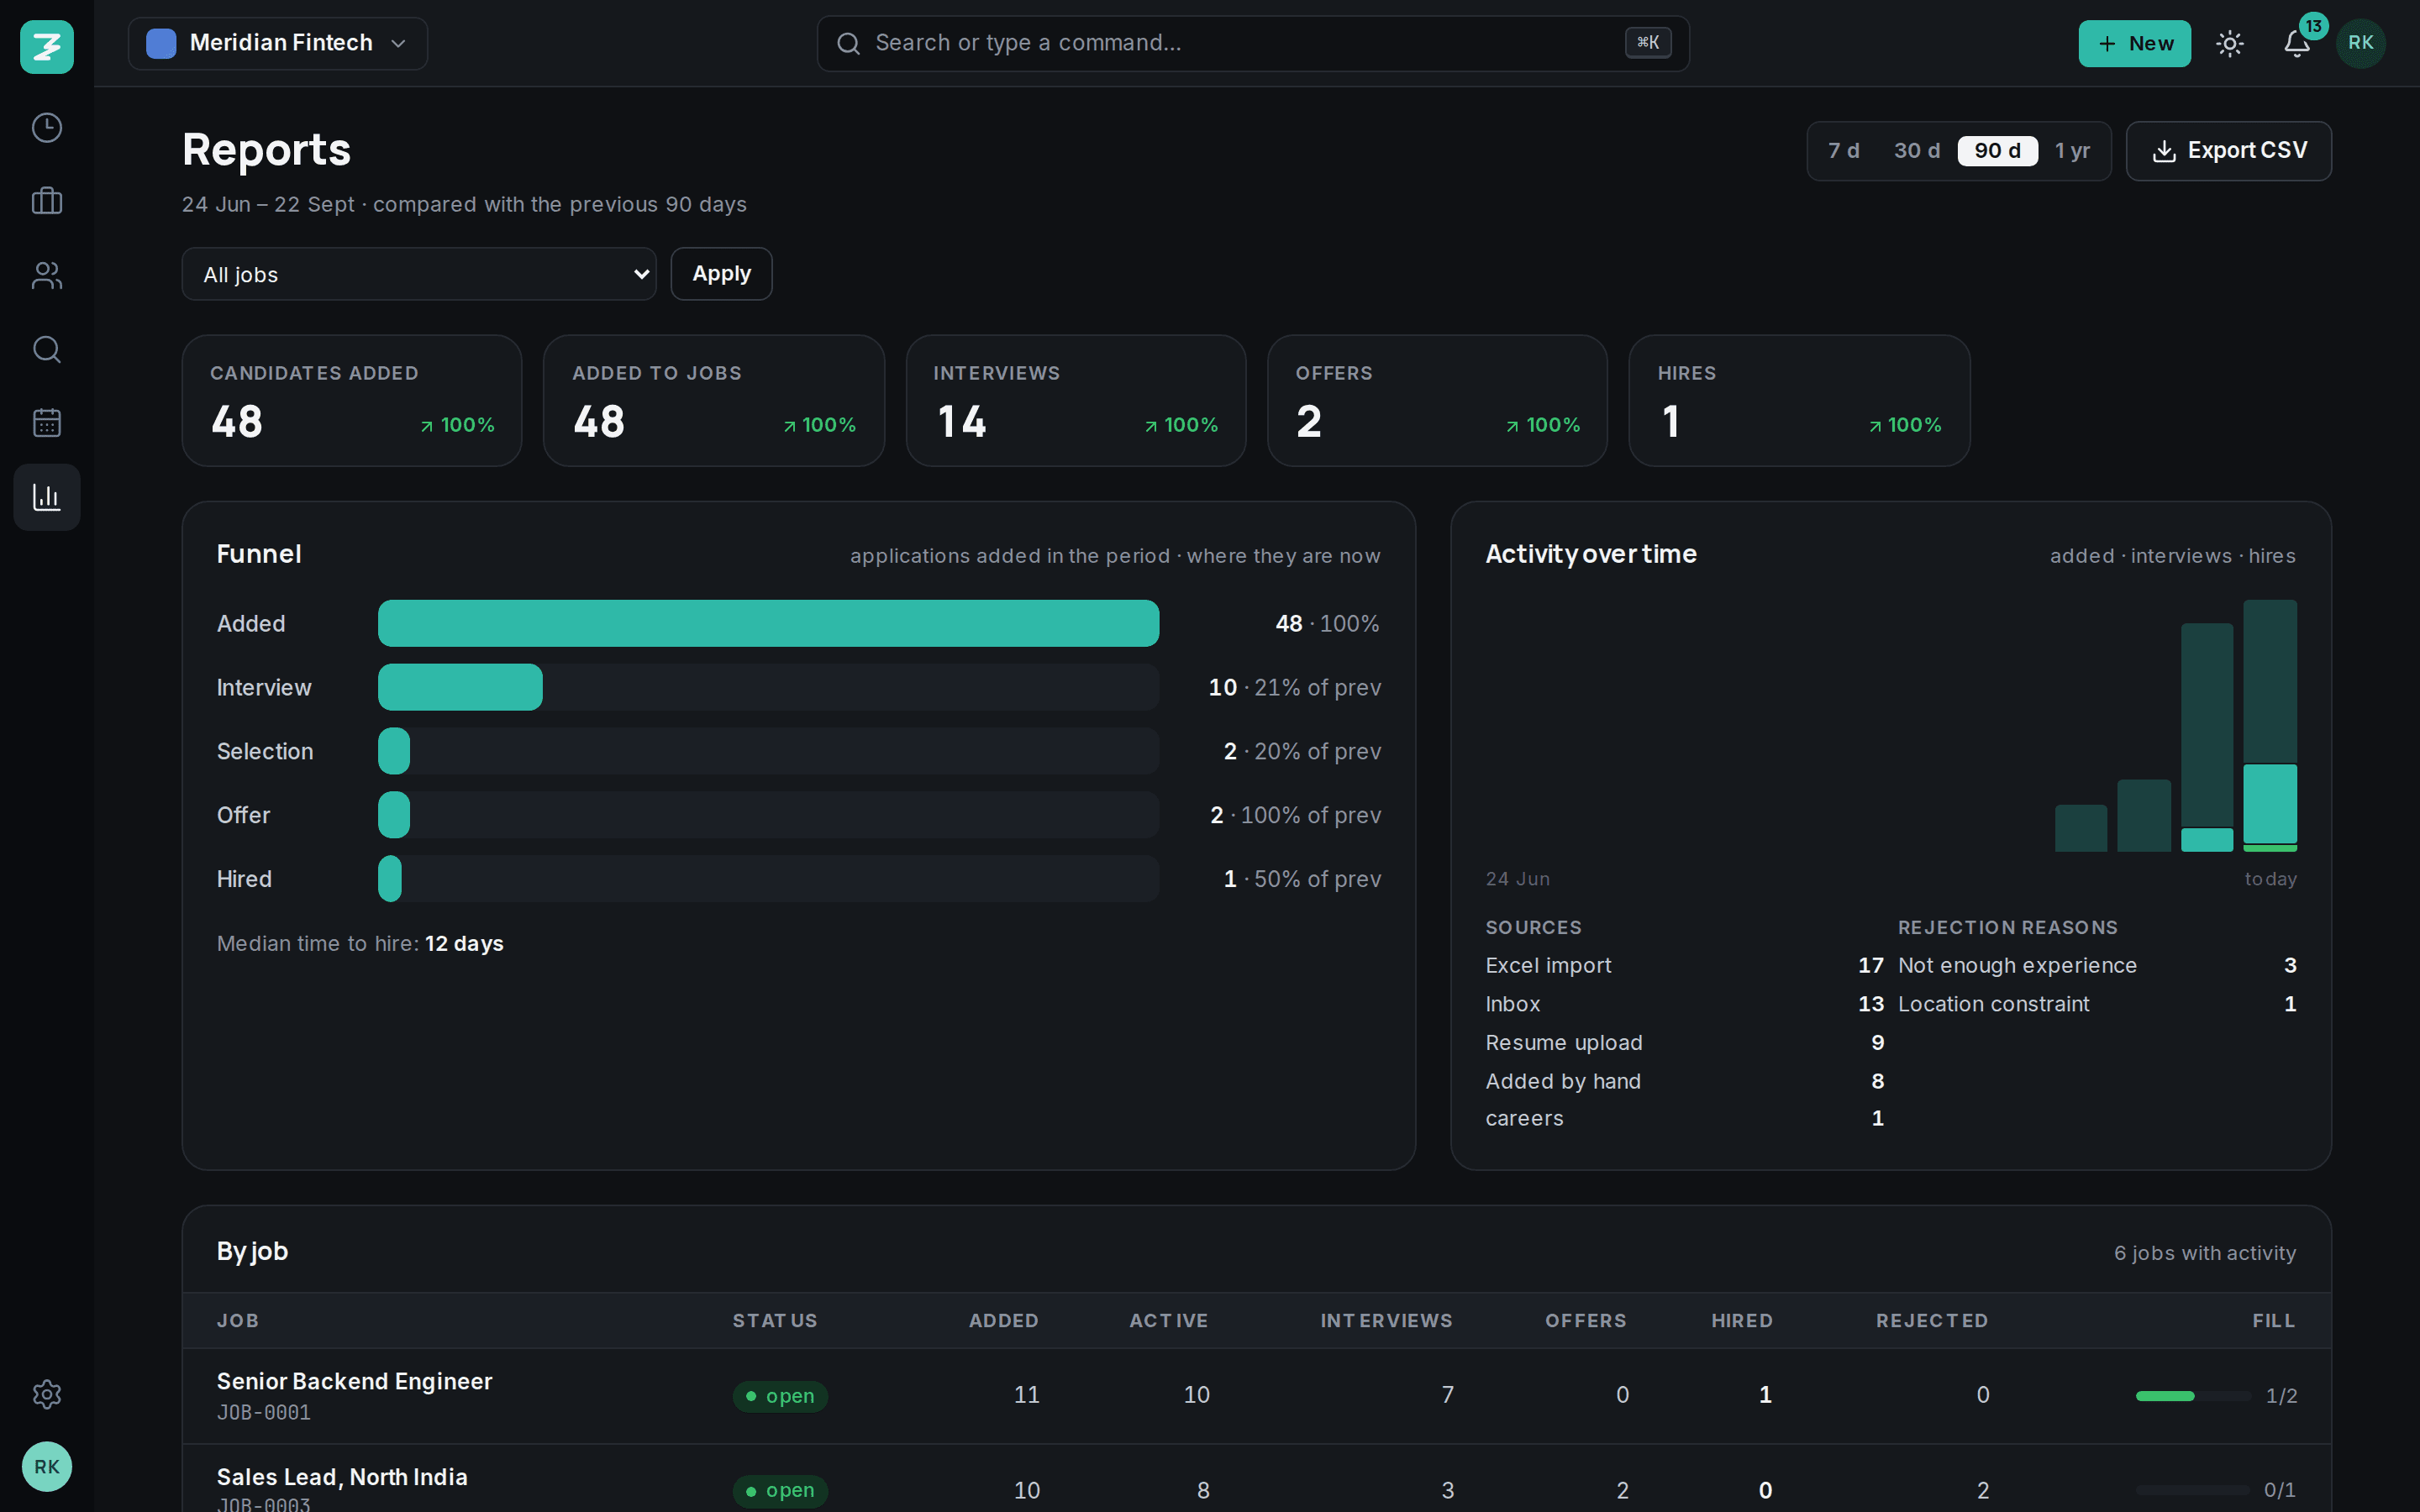Click the Meridian Fintech workspace color square

(x=161, y=43)
